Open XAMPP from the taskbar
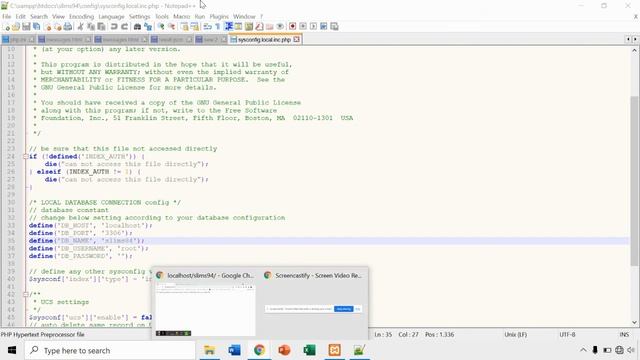 tap(334, 350)
